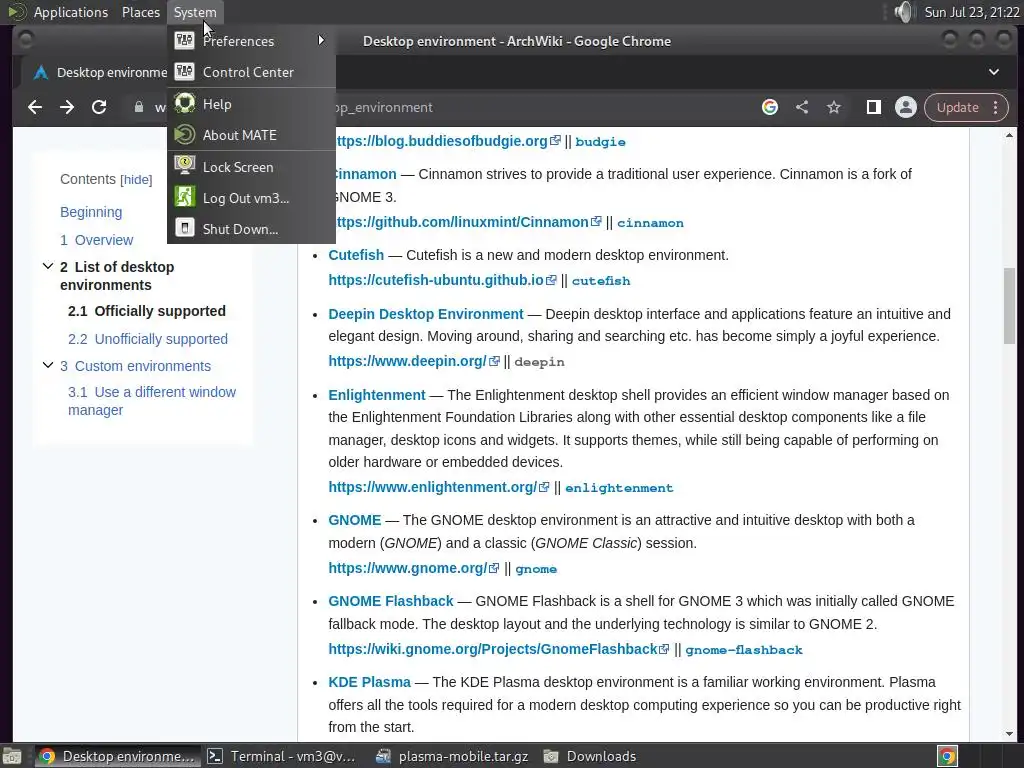Select Lock Screen menu entry
Screen dimensions: 1024x768
[251, 167]
